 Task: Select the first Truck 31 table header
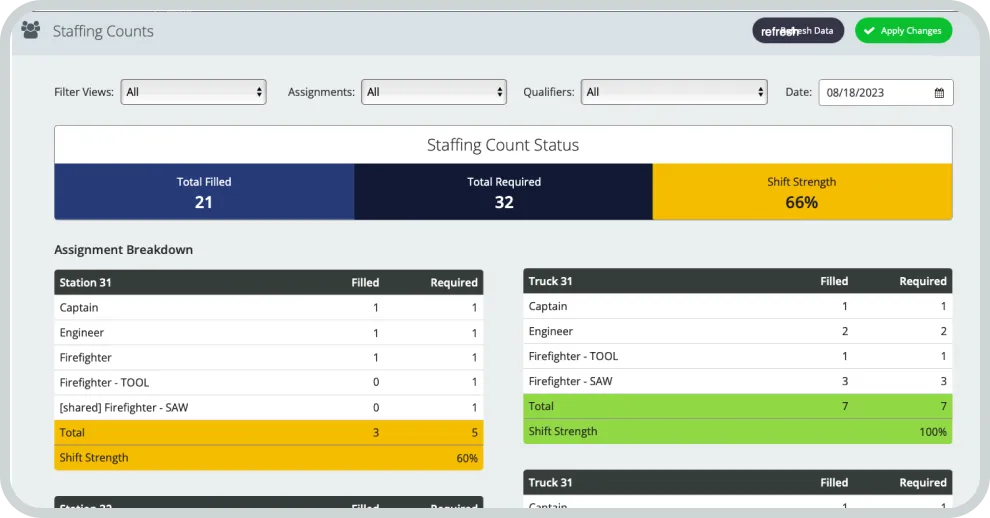coord(737,281)
